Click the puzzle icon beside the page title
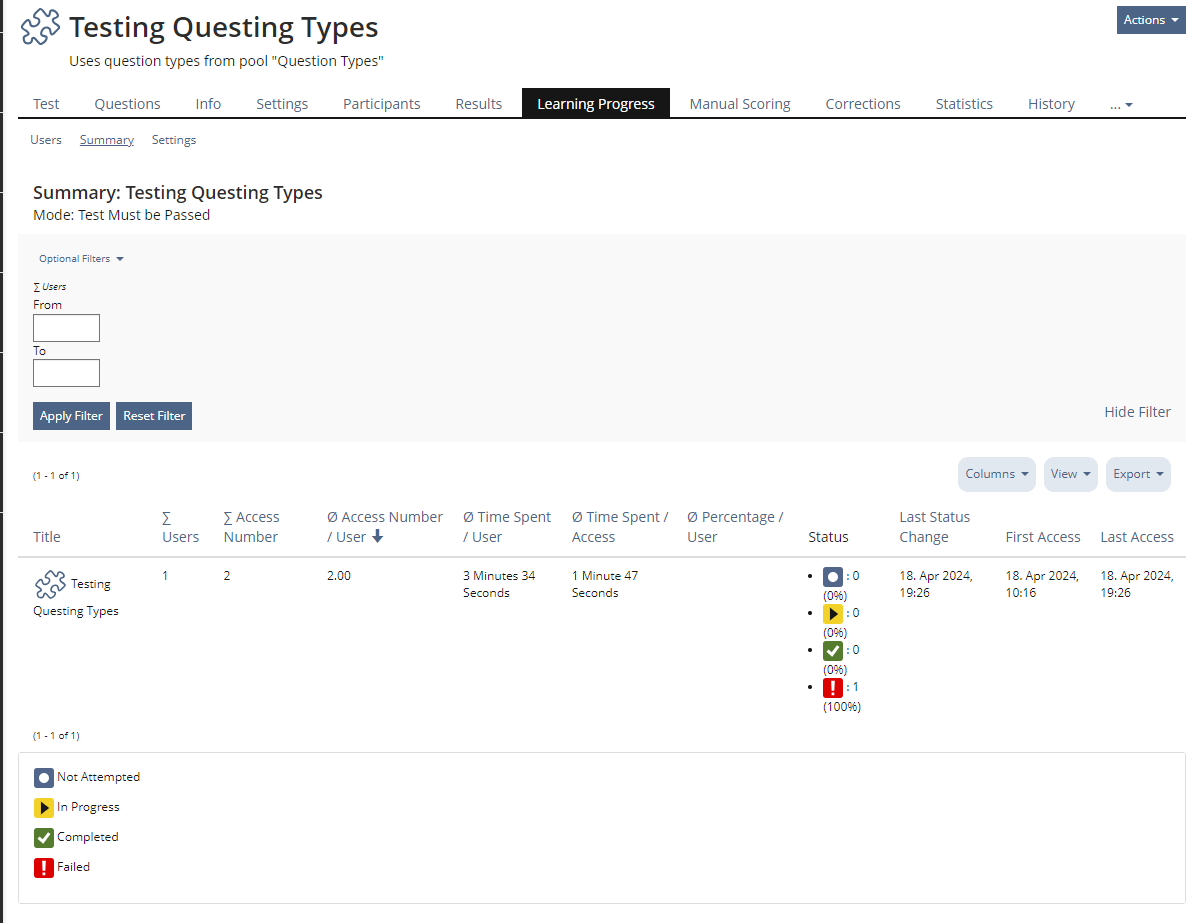This screenshot has height=923, width=1194. (x=41, y=27)
